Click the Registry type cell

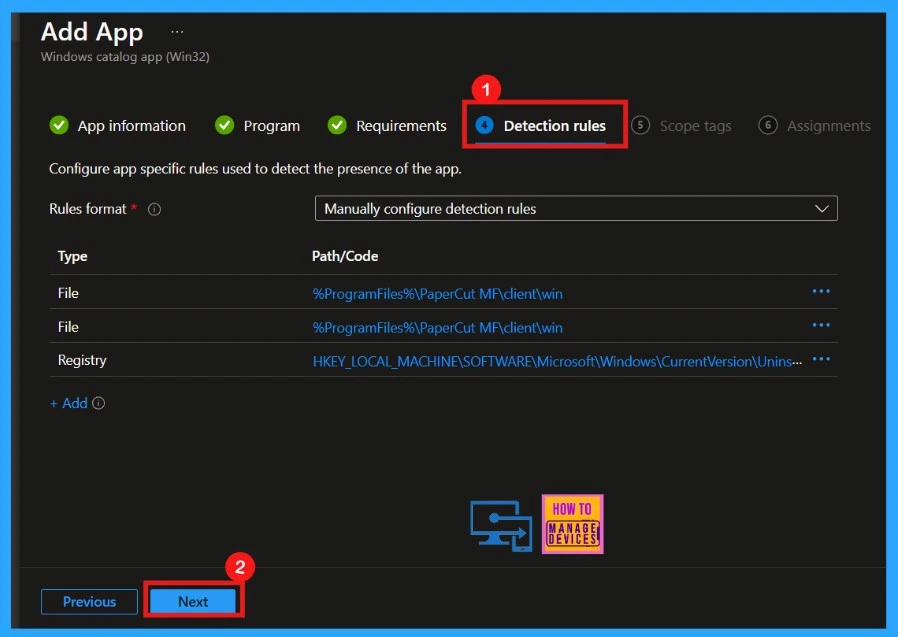82,360
